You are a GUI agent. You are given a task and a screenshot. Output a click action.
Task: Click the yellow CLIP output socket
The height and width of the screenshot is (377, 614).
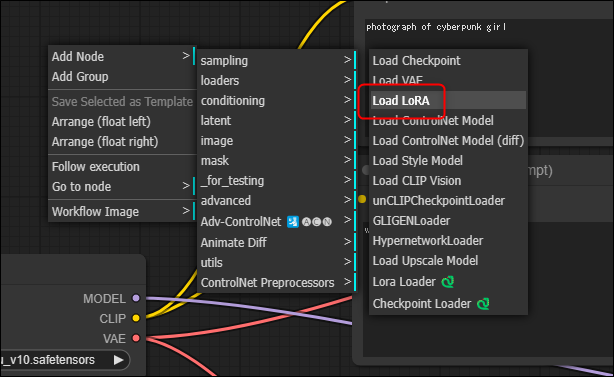click(x=136, y=318)
